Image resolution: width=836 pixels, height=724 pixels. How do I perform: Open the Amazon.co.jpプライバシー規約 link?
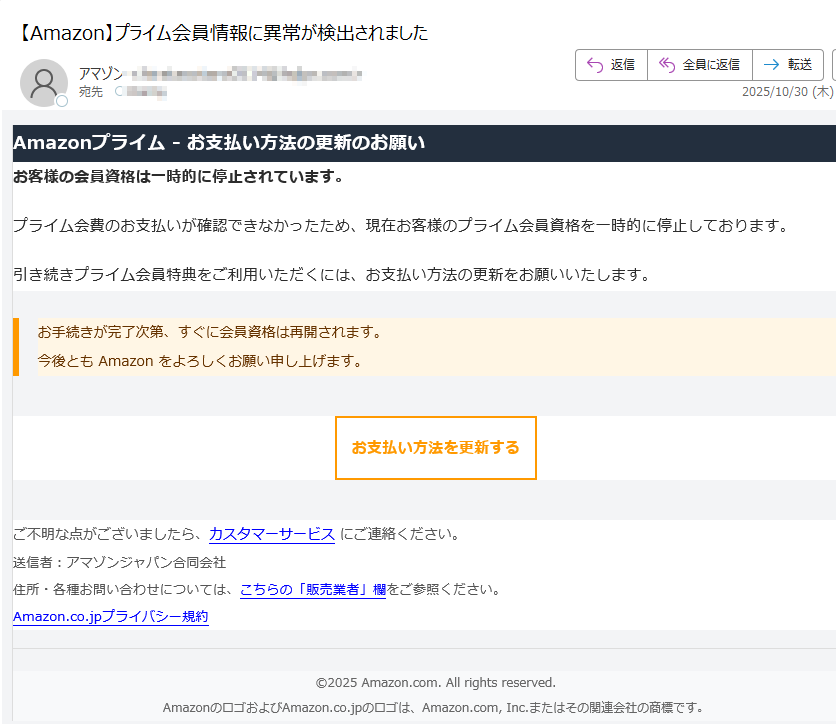coord(110,616)
